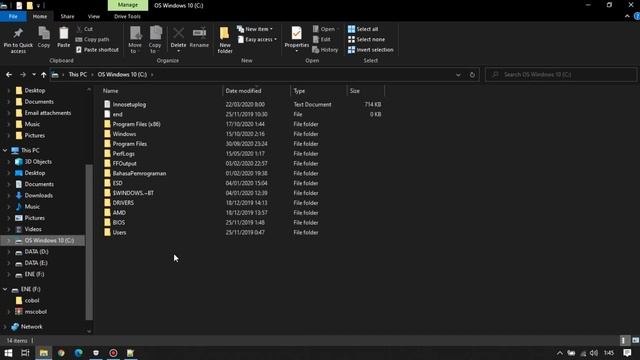Switch to details view in status bar
640x360 pixels.
[x=623, y=340]
